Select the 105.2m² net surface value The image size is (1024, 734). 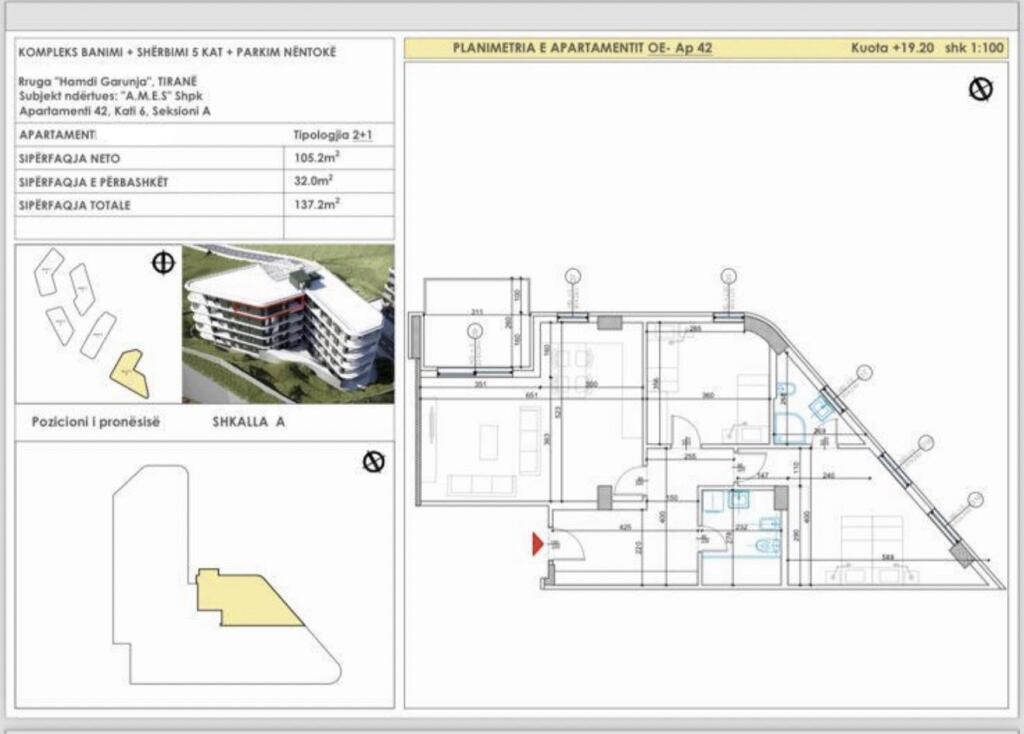coord(312,158)
